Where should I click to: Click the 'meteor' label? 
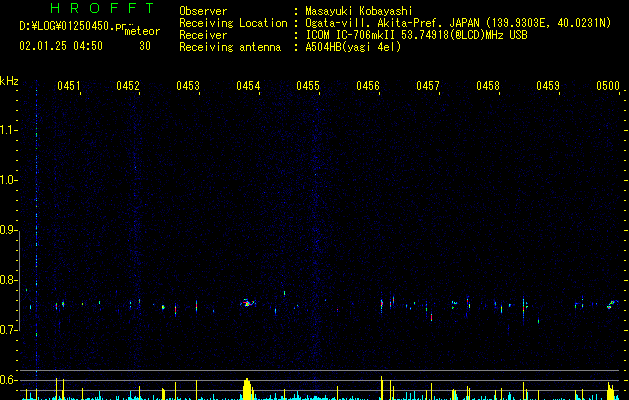(x=142, y=31)
